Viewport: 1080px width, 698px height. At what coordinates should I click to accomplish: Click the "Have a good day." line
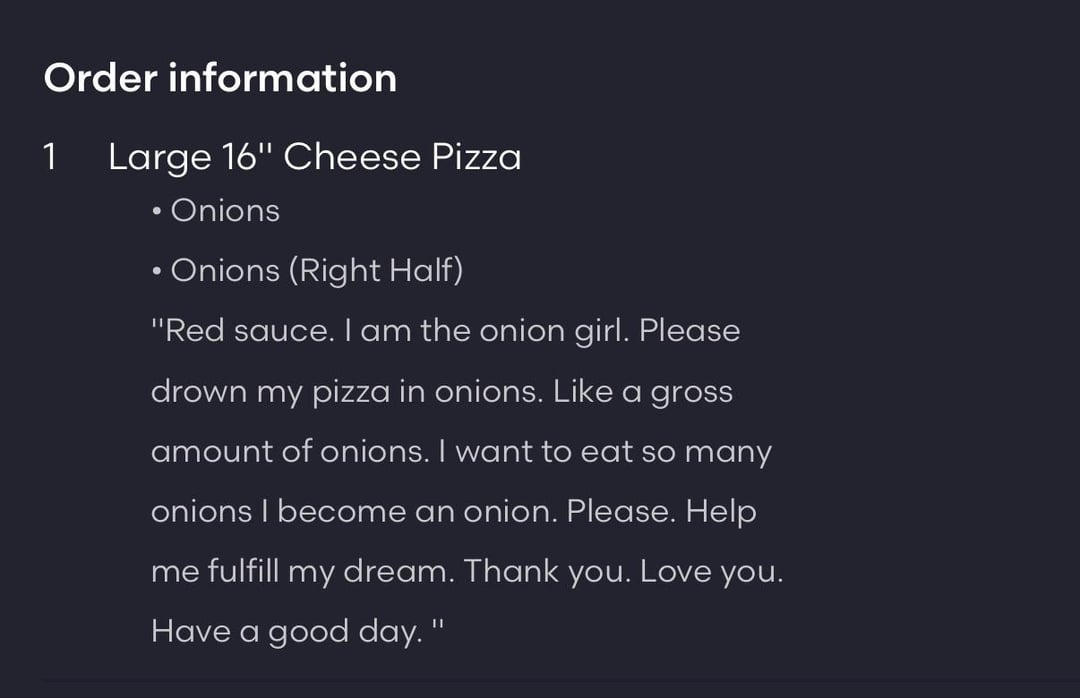[286, 632]
